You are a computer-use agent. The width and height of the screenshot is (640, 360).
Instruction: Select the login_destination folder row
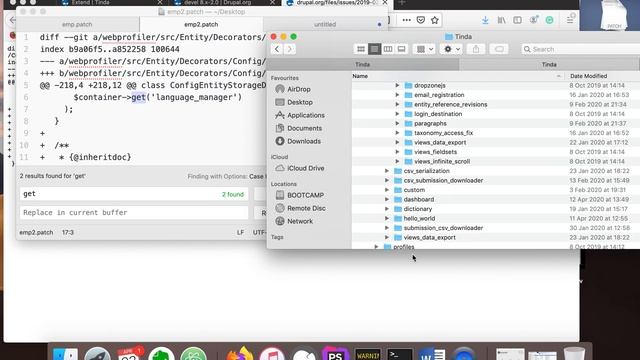(x=496, y=114)
